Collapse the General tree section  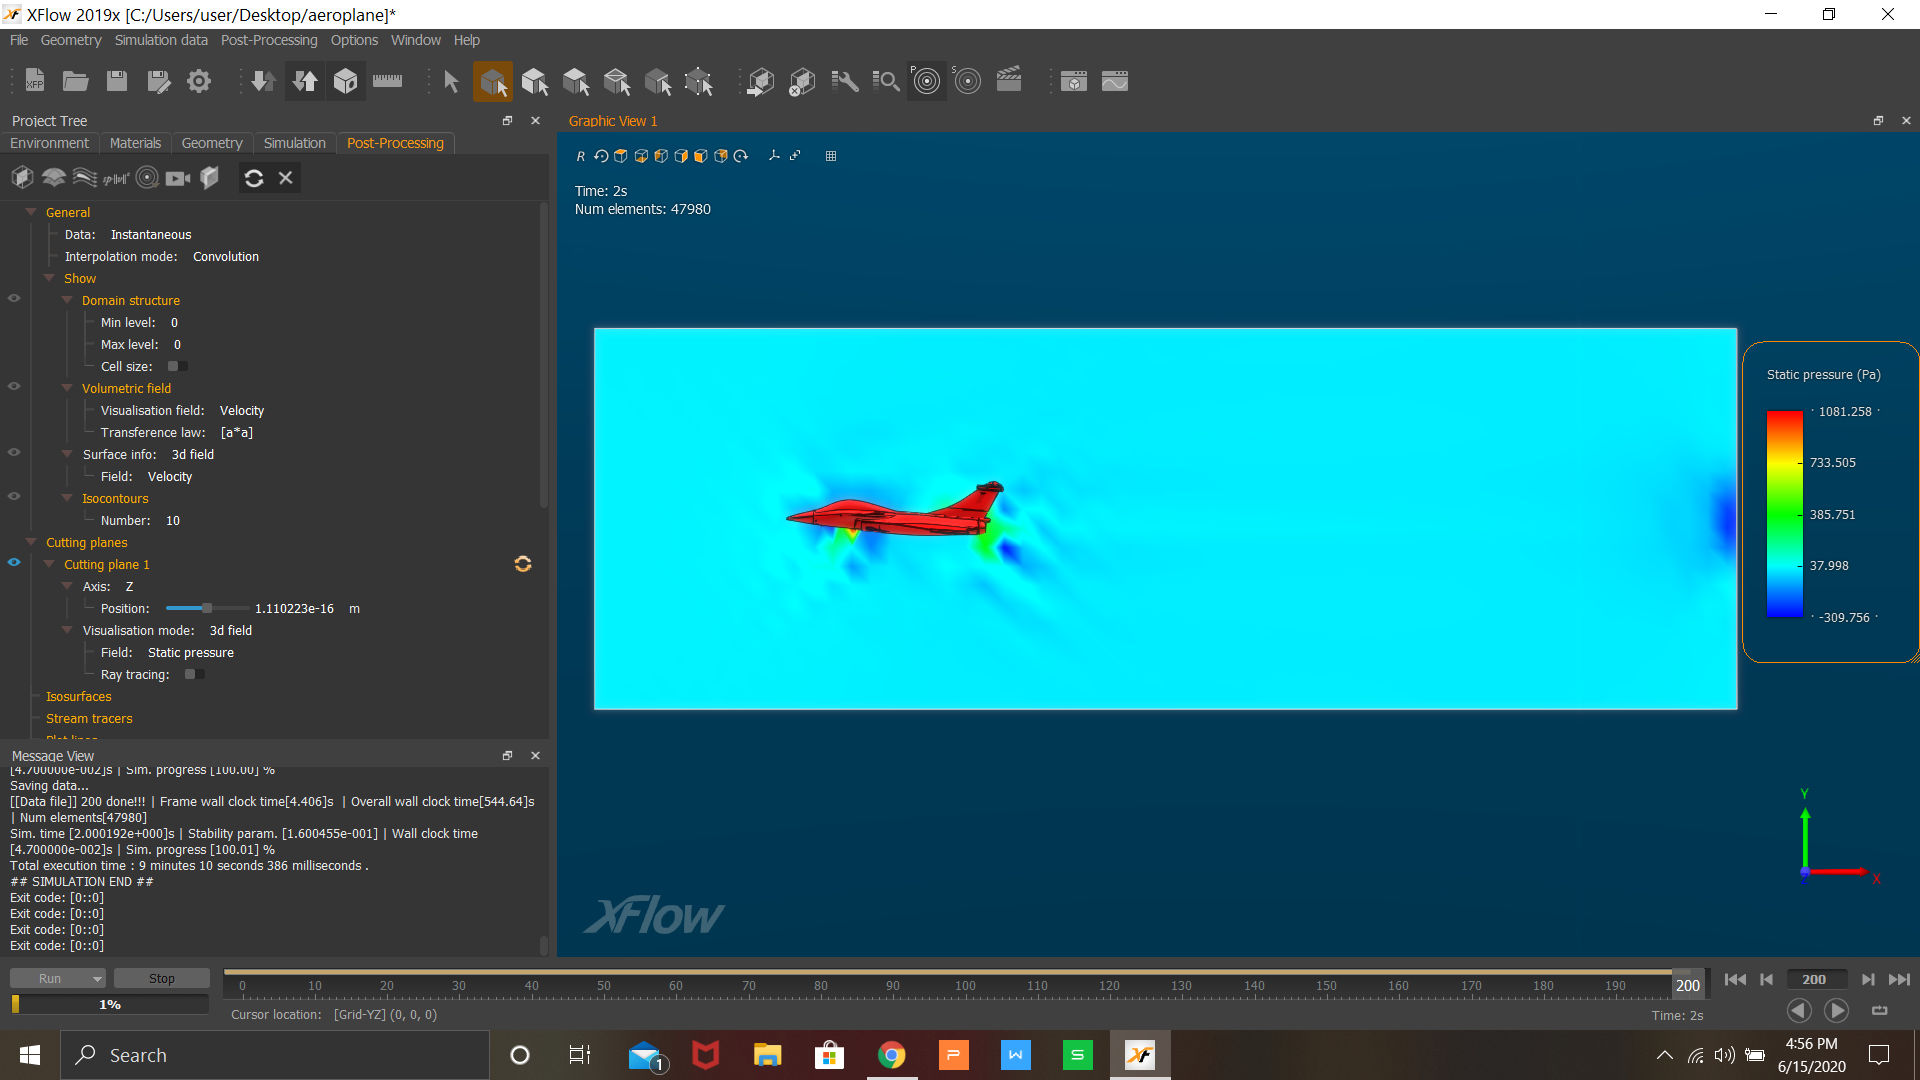pyautogui.click(x=31, y=212)
